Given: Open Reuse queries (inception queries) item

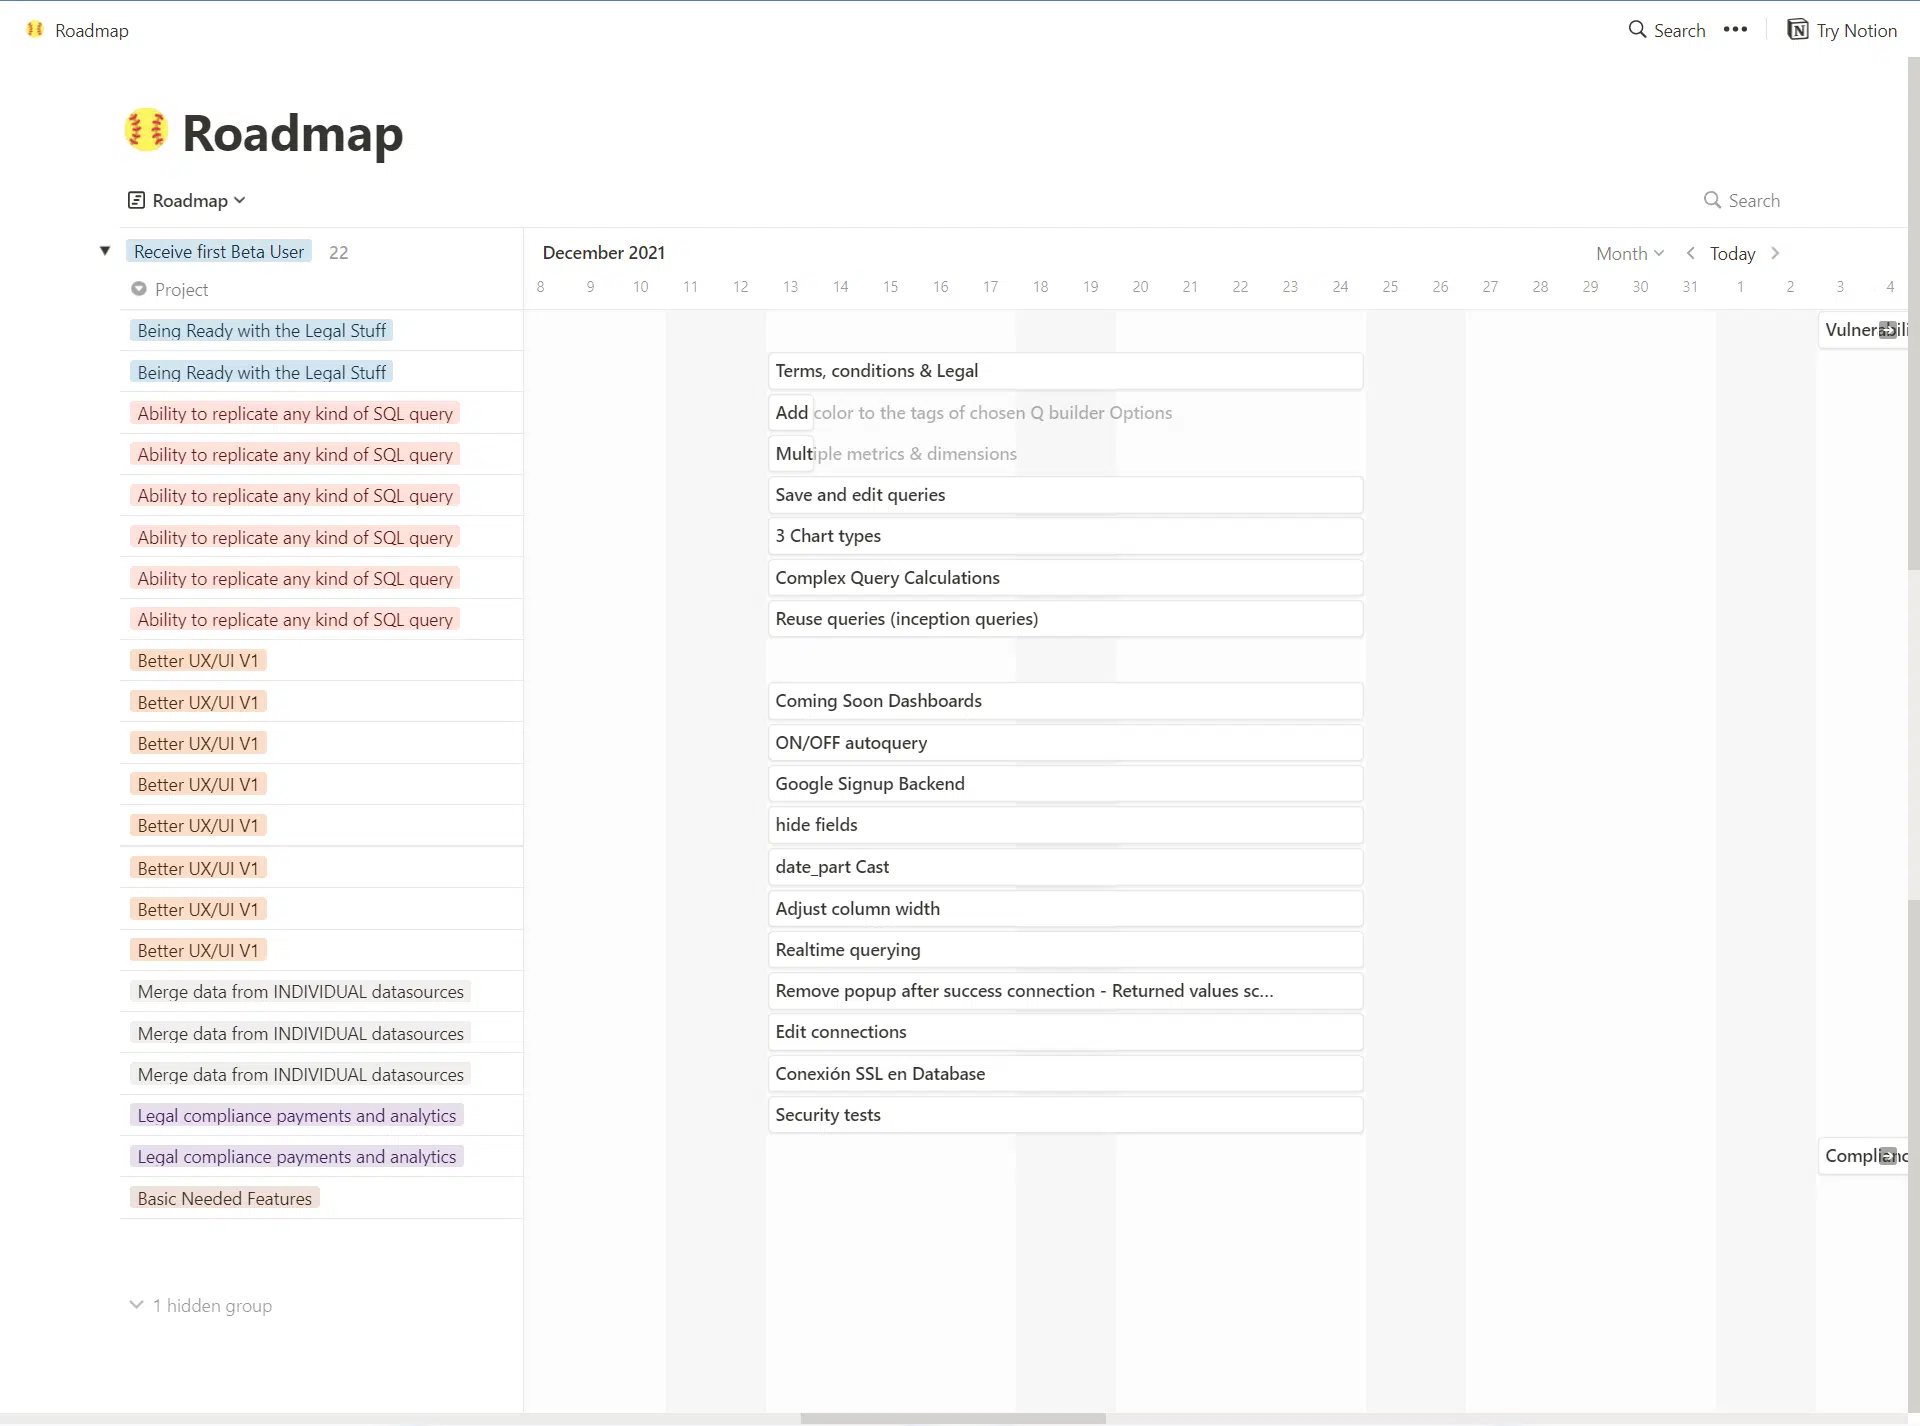Looking at the screenshot, I should point(1065,619).
